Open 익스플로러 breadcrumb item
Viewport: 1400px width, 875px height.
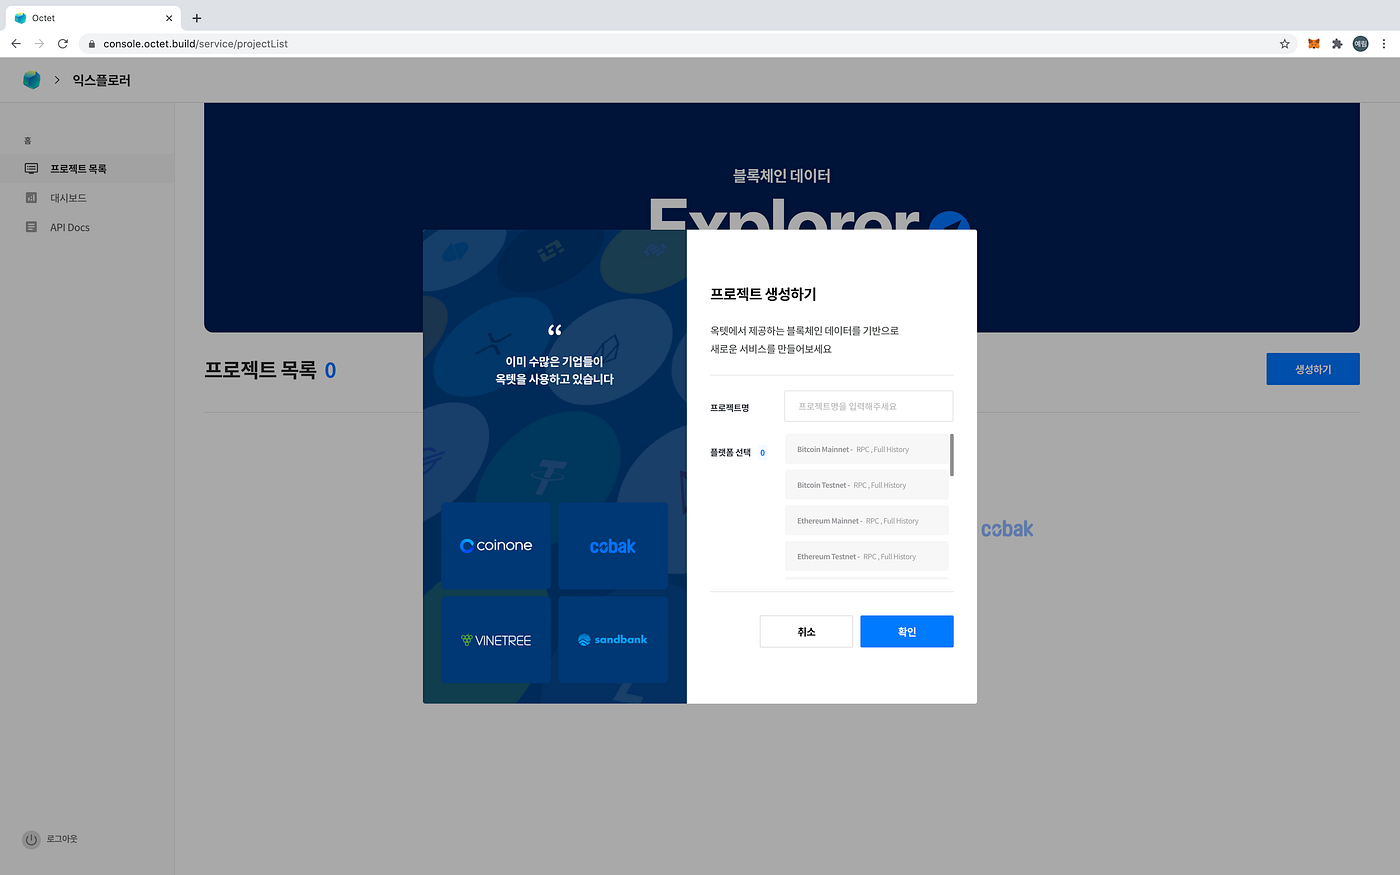(x=101, y=80)
